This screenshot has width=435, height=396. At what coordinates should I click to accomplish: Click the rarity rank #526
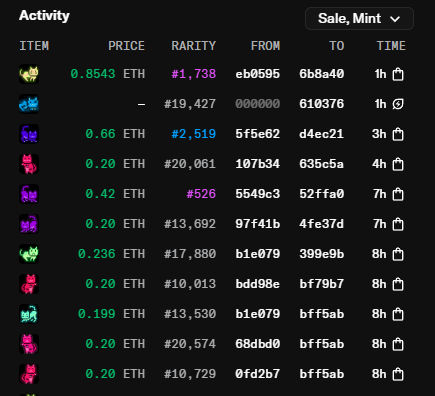201,194
